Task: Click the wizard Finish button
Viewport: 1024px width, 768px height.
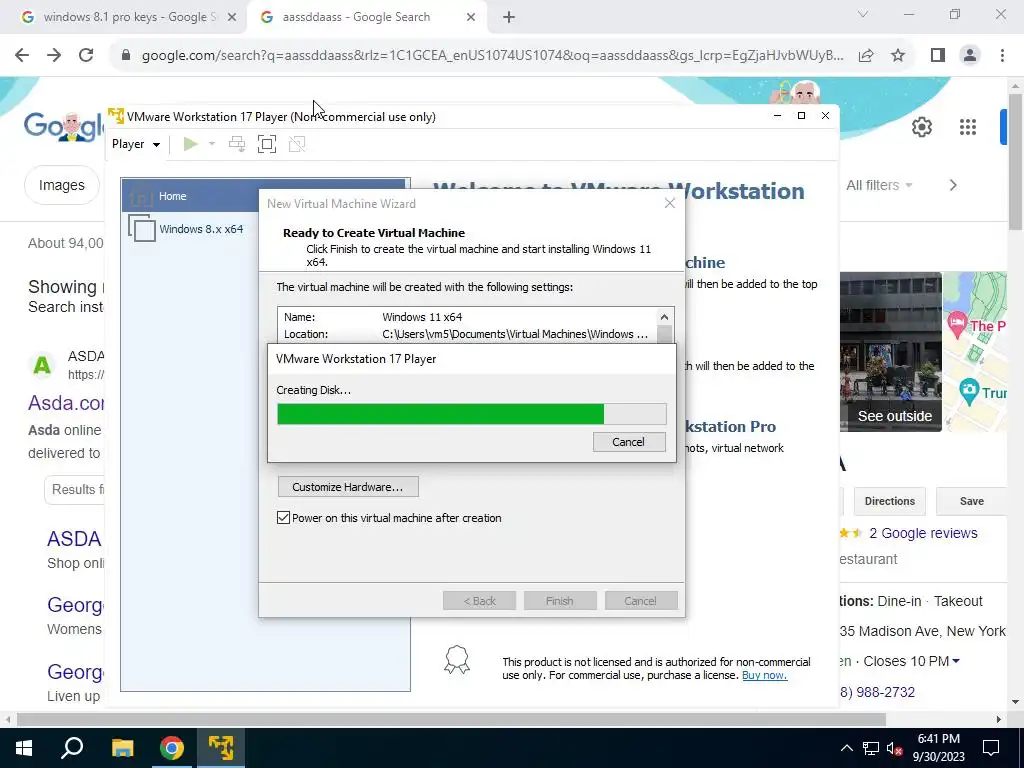Action: 560,601
